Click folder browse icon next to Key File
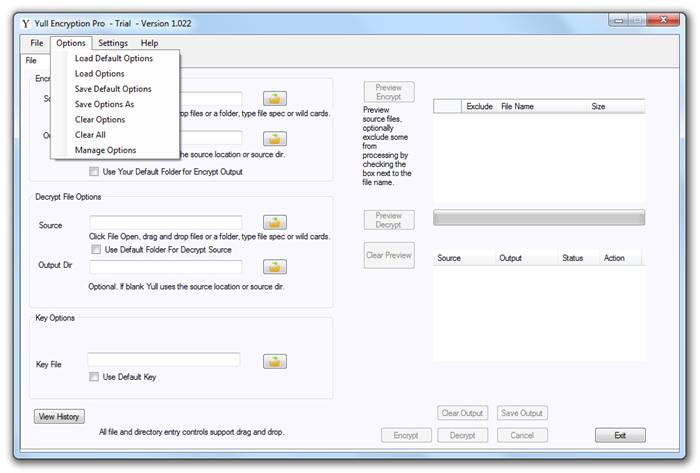Viewport: 700px width, 473px height. 275,361
